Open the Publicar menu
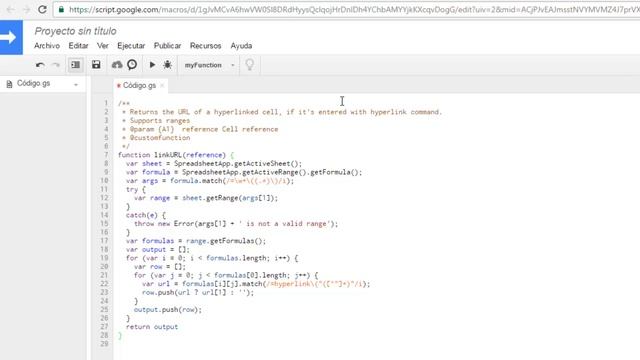This screenshot has width=640, height=360. [167, 46]
